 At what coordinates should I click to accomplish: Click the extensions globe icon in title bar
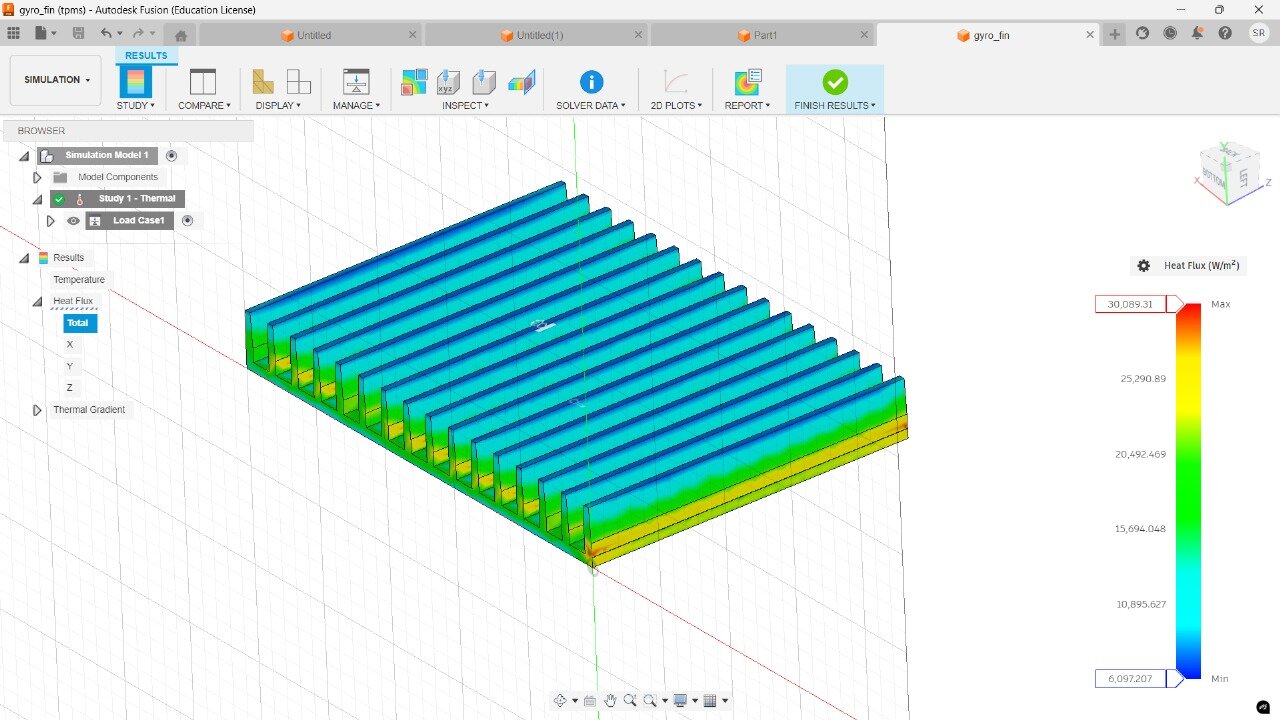[x=1143, y=33]
